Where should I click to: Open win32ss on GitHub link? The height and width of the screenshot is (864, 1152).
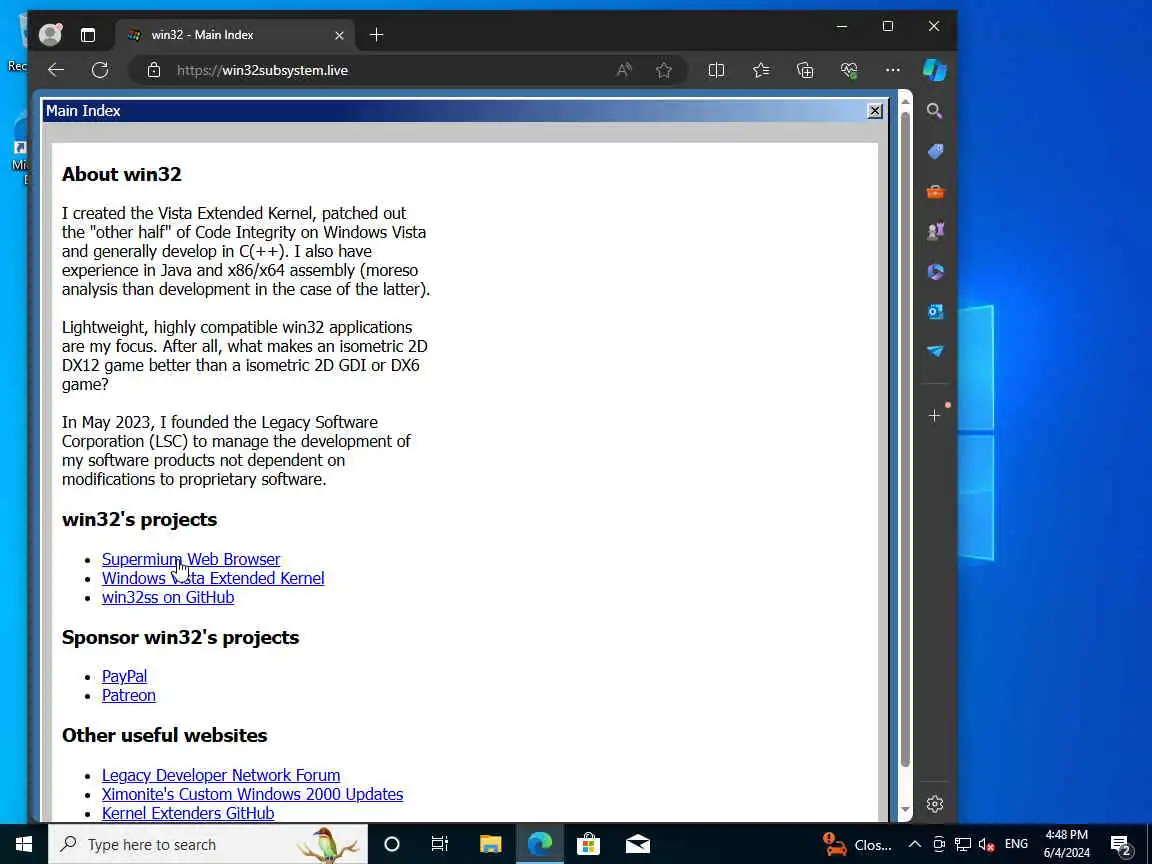click(168, 597)
